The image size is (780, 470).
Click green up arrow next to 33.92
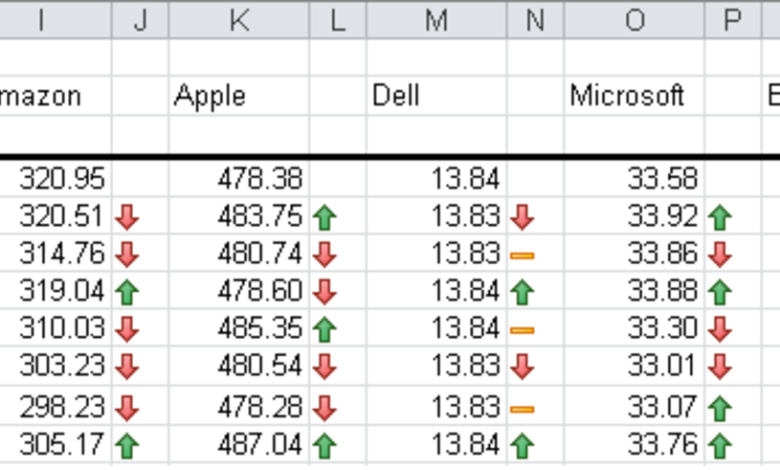click(x=720, y=218)
